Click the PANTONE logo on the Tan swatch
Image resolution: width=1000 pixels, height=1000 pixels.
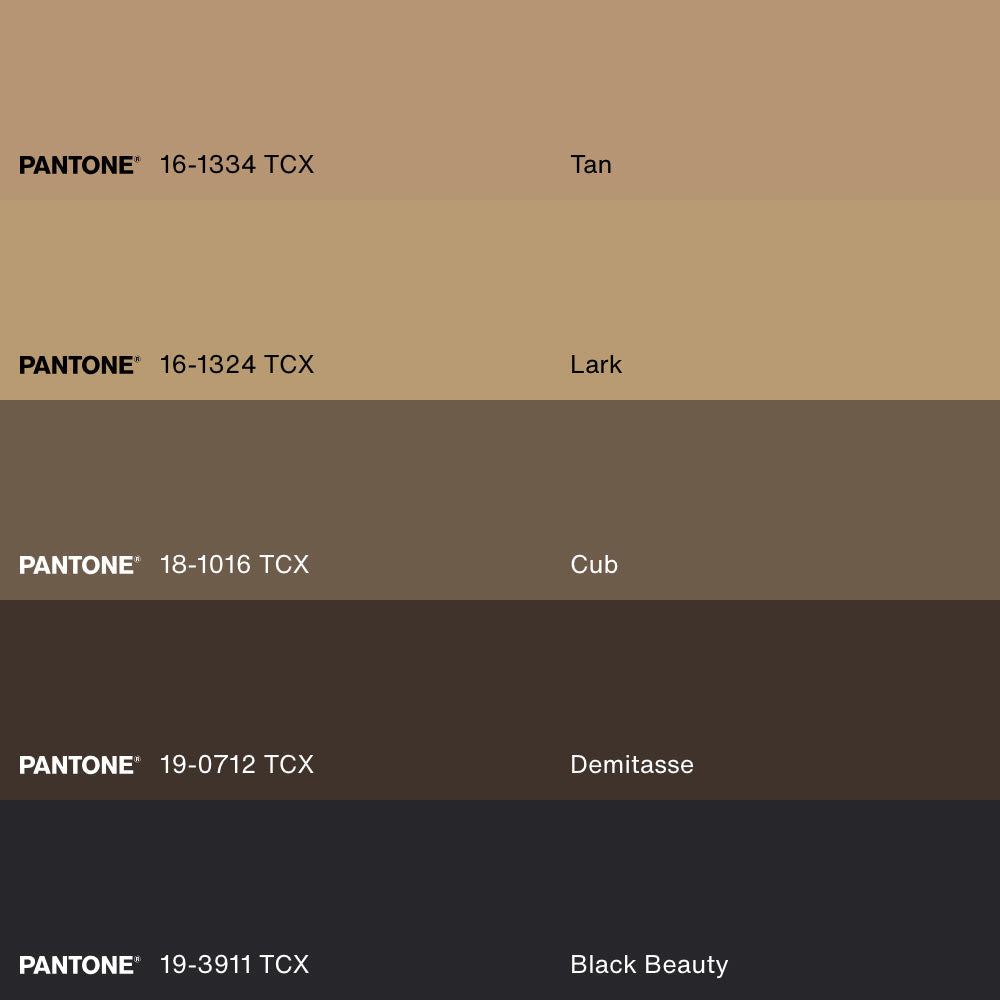79,165
